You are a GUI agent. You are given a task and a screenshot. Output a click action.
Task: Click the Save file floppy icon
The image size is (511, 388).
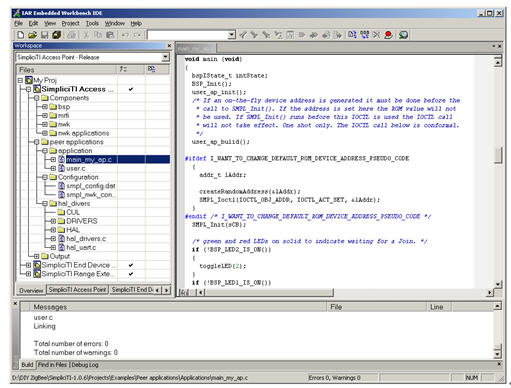tap(44, 35)
